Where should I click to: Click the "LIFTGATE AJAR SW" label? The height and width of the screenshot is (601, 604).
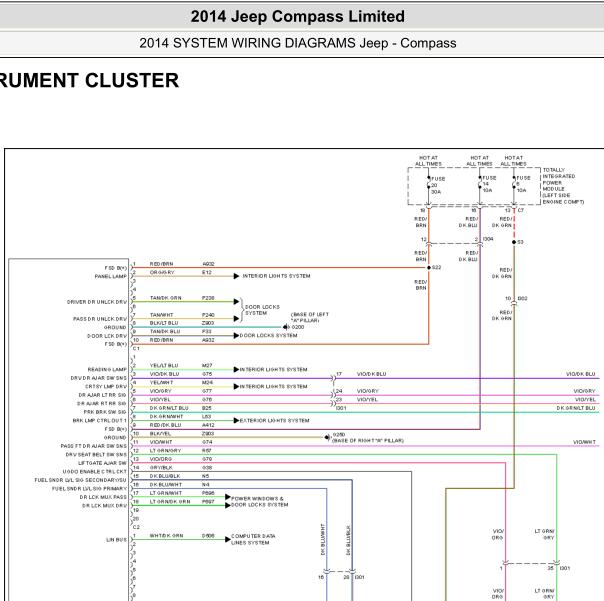102,463
